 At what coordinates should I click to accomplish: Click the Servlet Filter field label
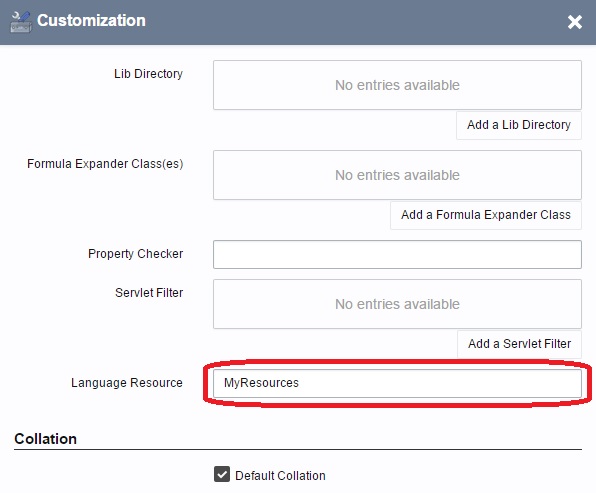point(149,293)
